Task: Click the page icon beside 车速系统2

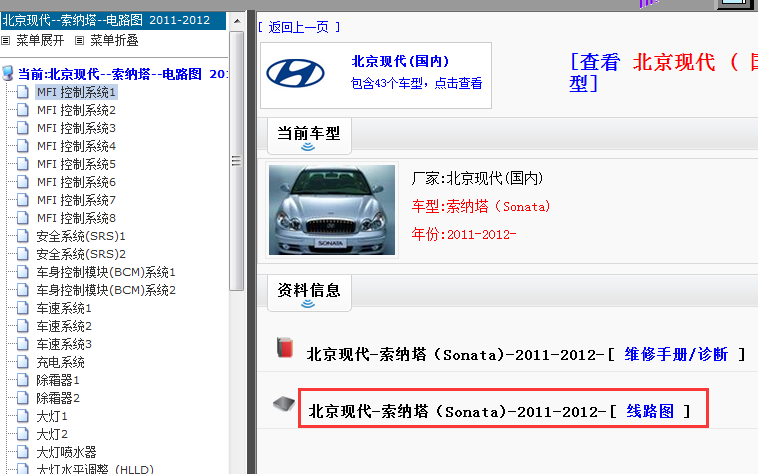Action: [x=23, y=326]
